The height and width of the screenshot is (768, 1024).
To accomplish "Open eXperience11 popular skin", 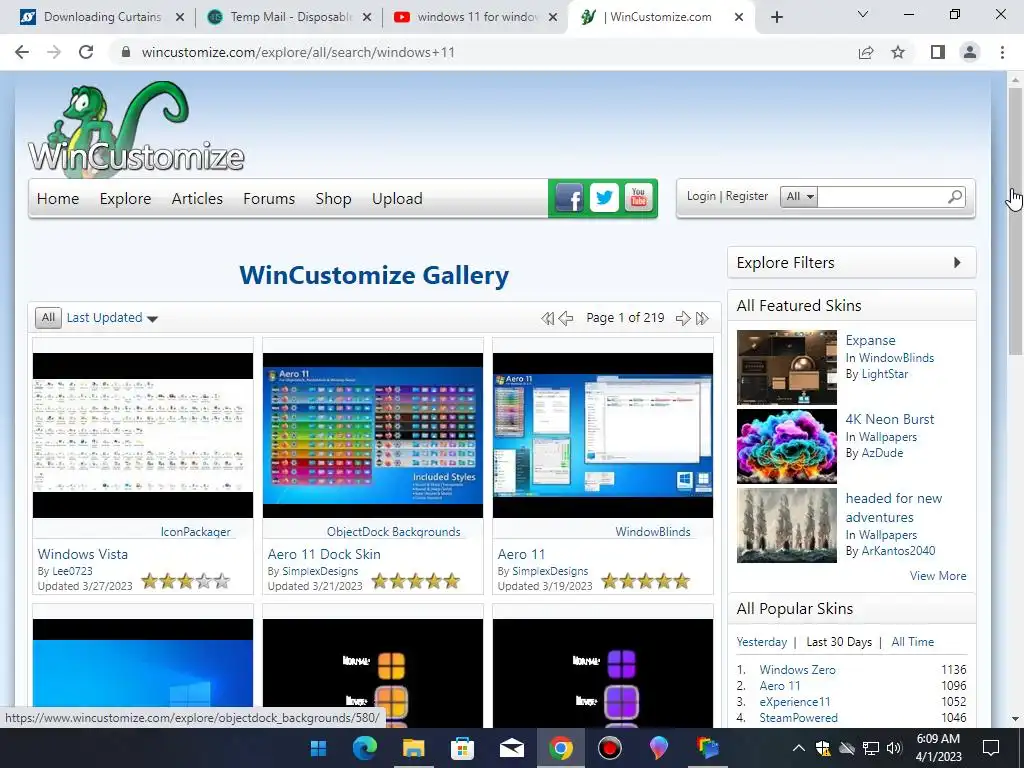I will (x=795, y=702).
